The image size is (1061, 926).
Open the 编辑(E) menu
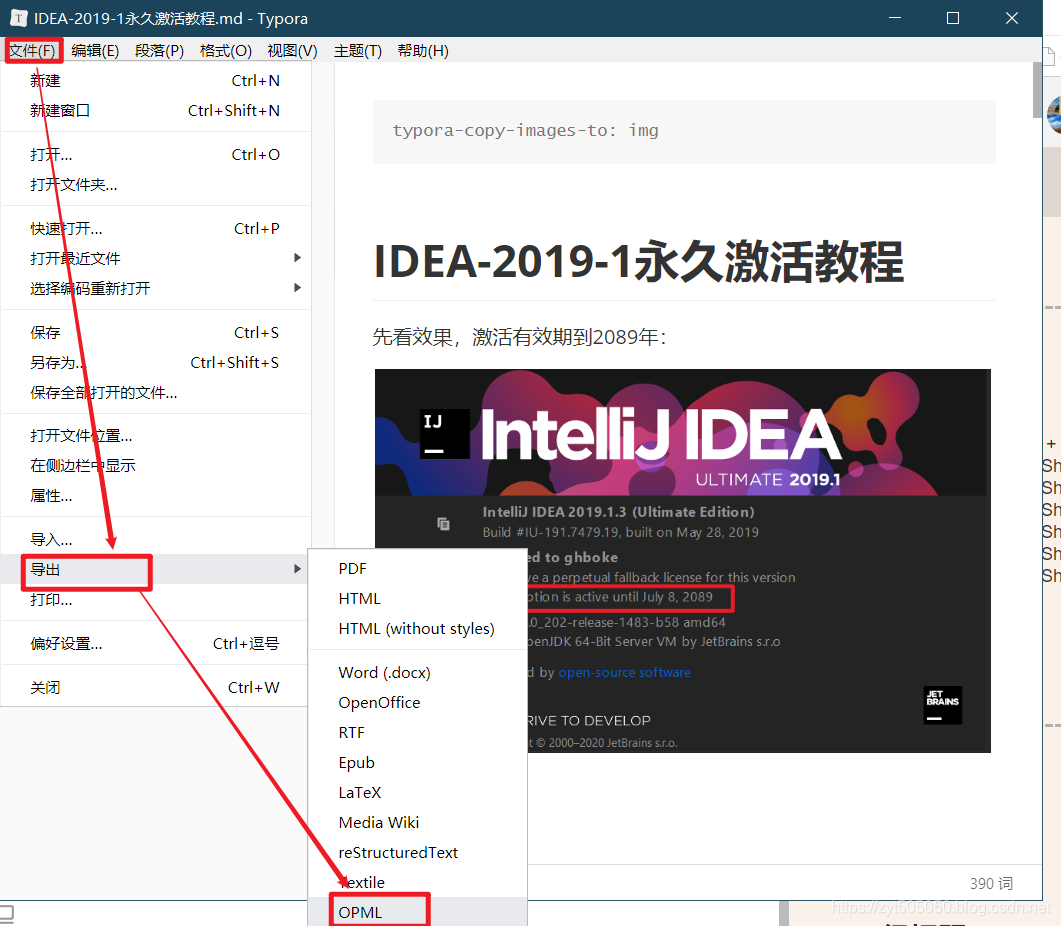click(x=95, y=51)
